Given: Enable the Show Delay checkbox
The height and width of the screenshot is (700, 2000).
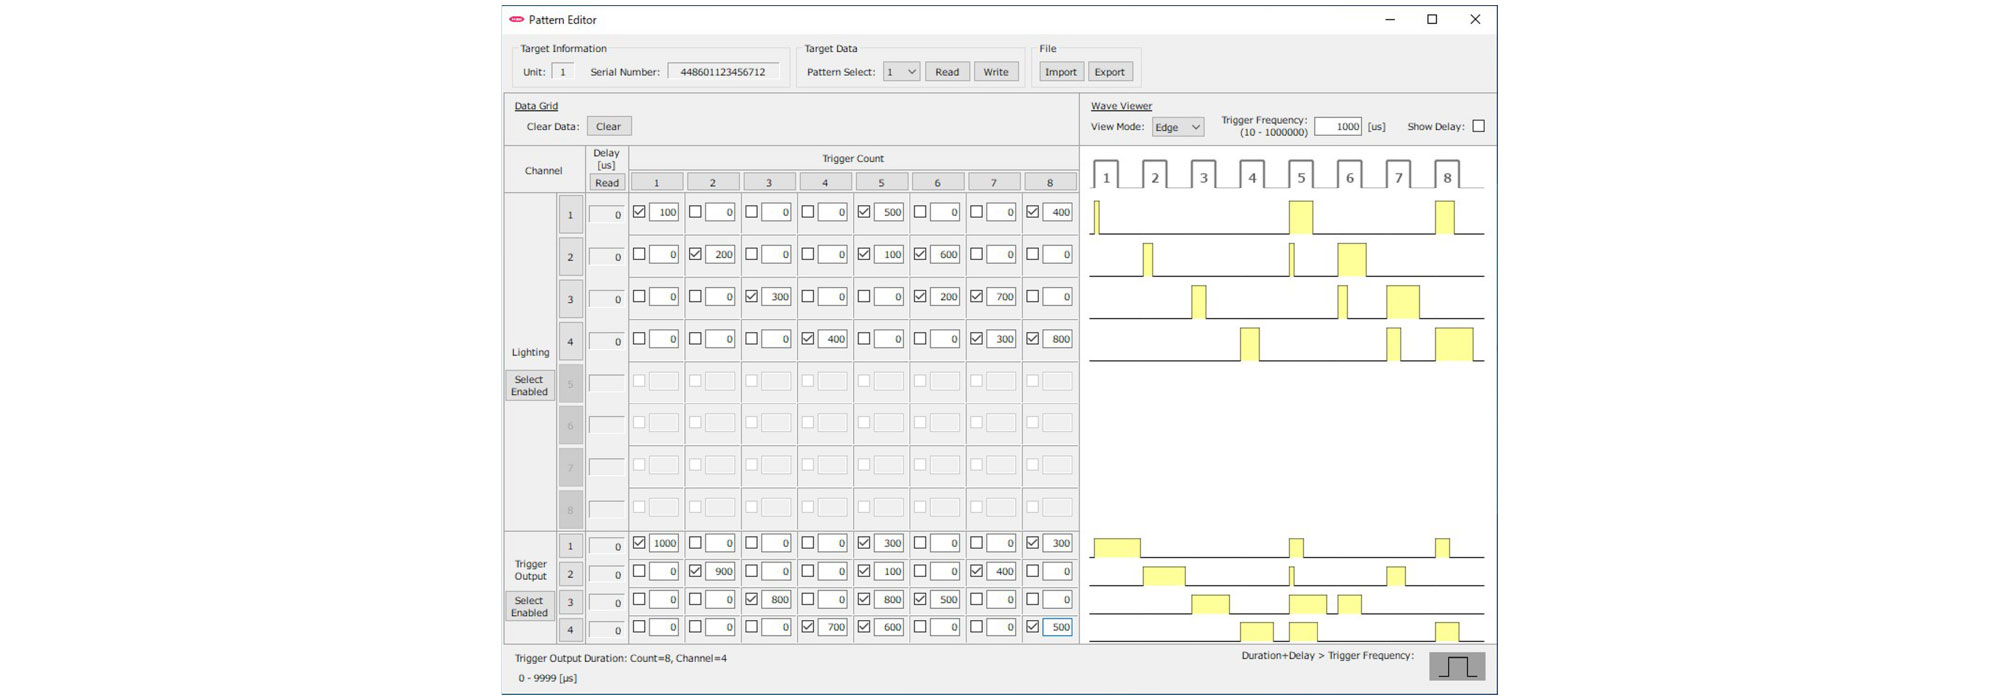Looking at the screenshot, I should point(1478,127).
